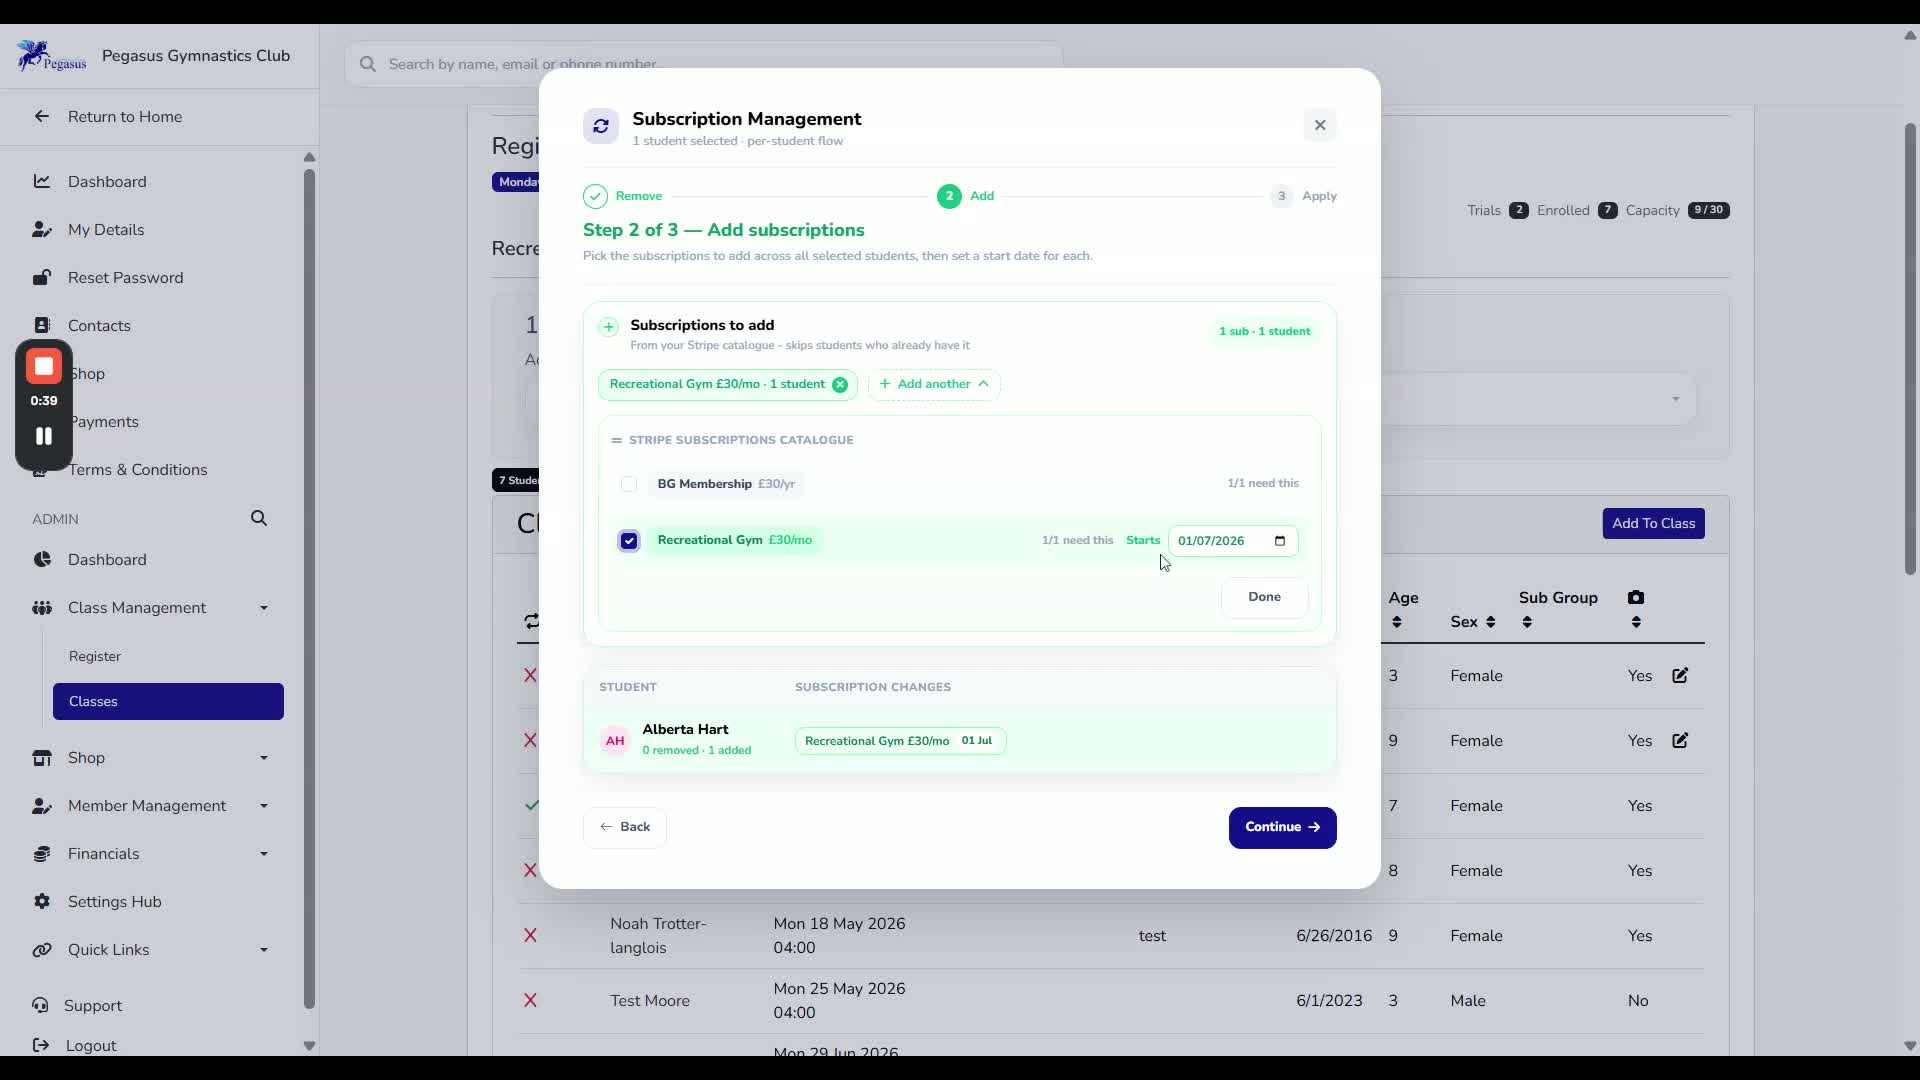This screenshot has height=1080, width=1920.
Task: Check the BG Membership checkbox
Action: (629, 484)
